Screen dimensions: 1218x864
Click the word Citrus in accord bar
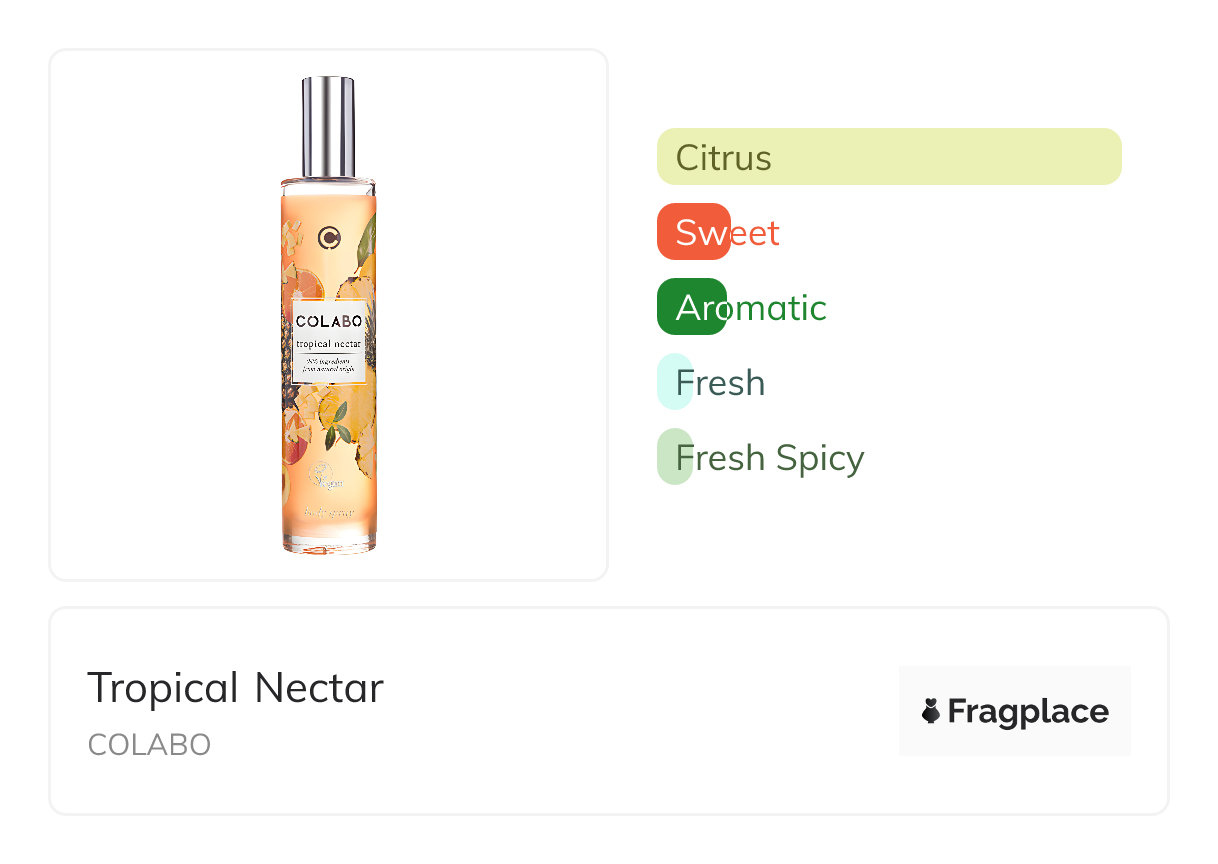[723, 158]
